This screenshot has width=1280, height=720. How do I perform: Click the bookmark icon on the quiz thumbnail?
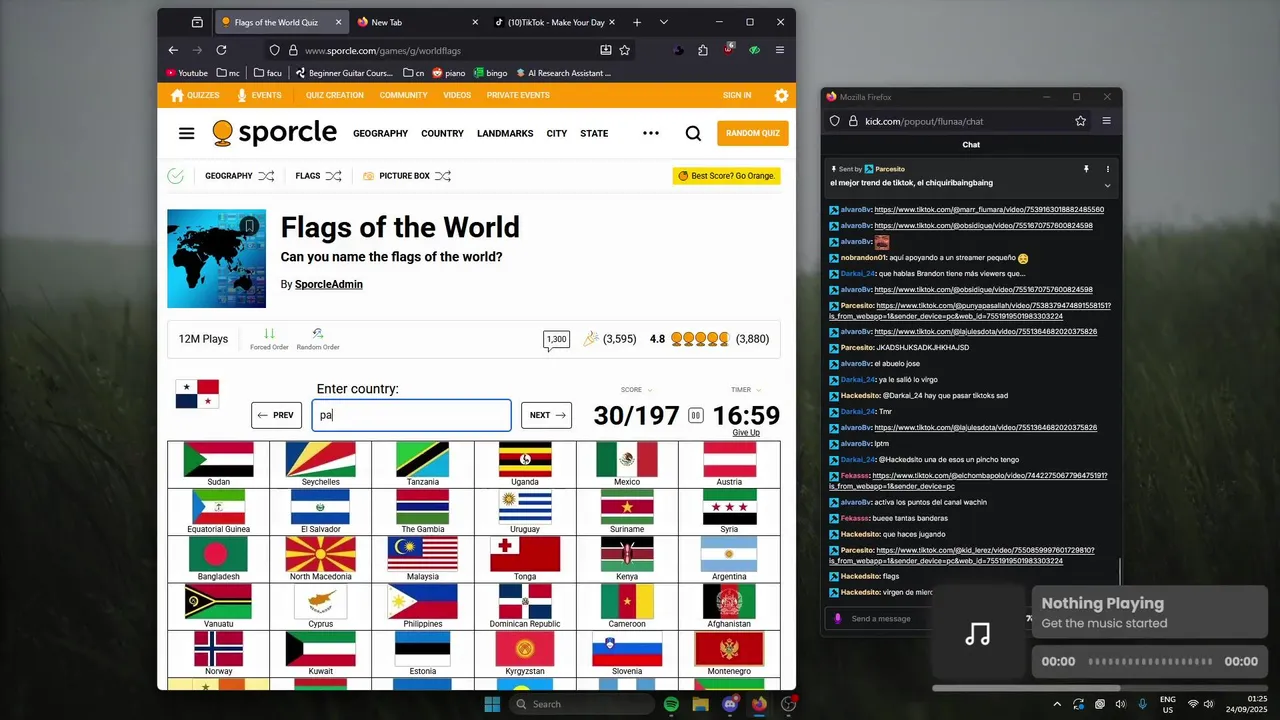point(249,226)
